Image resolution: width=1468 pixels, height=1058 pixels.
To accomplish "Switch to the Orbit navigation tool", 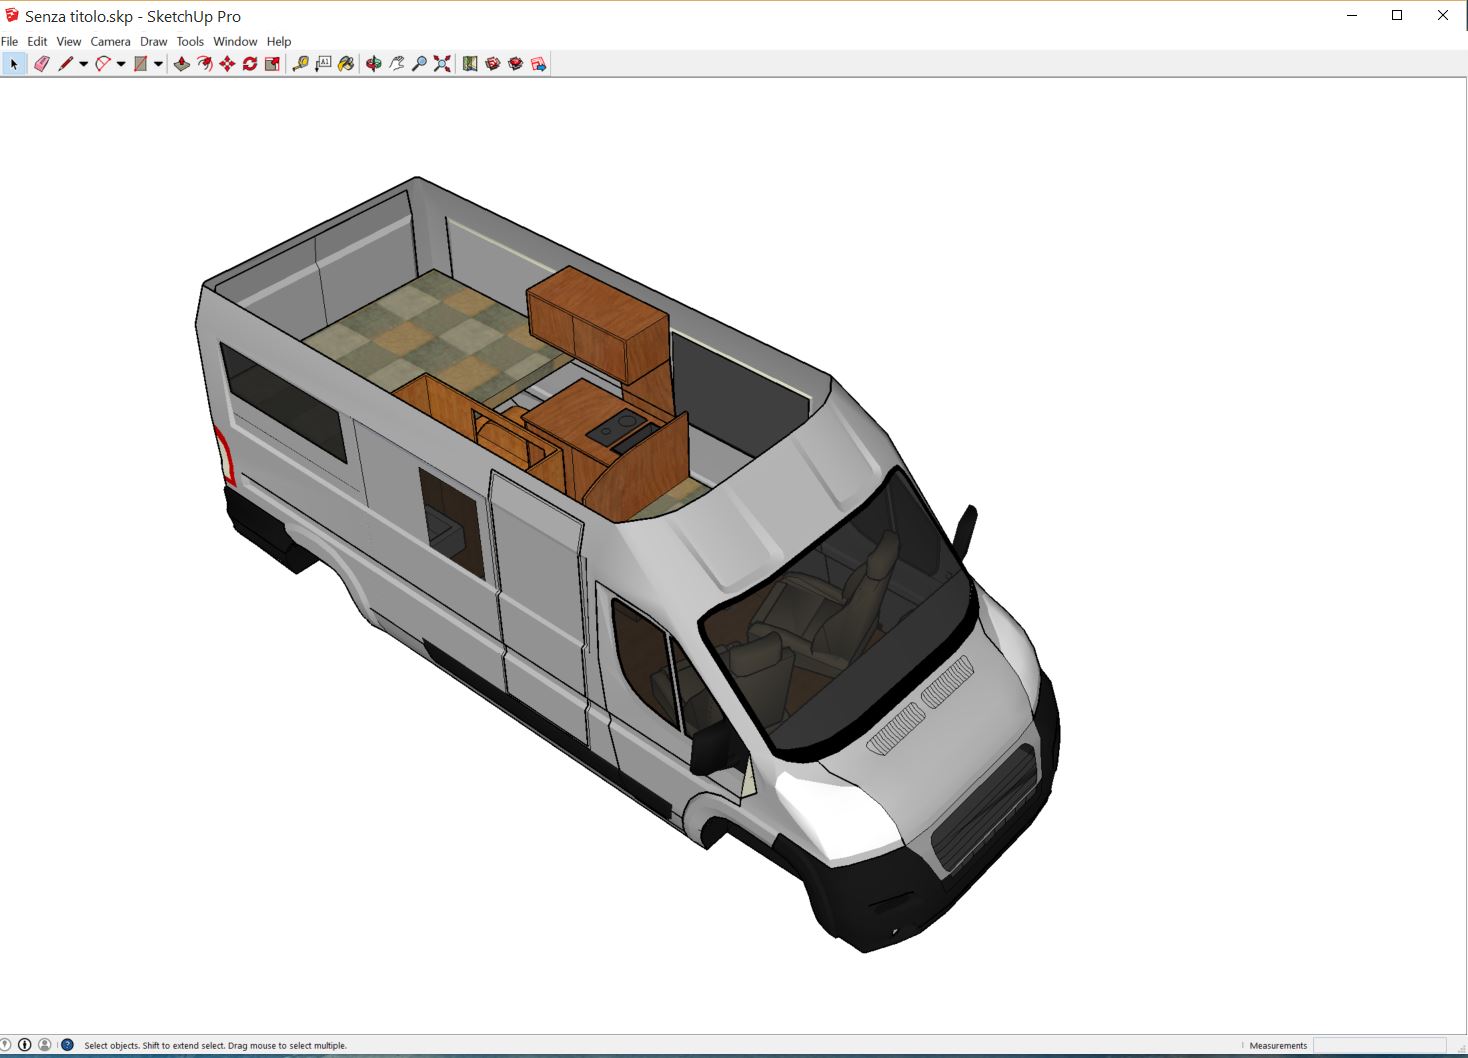I will pyautogui.click(x=374, y=63).
